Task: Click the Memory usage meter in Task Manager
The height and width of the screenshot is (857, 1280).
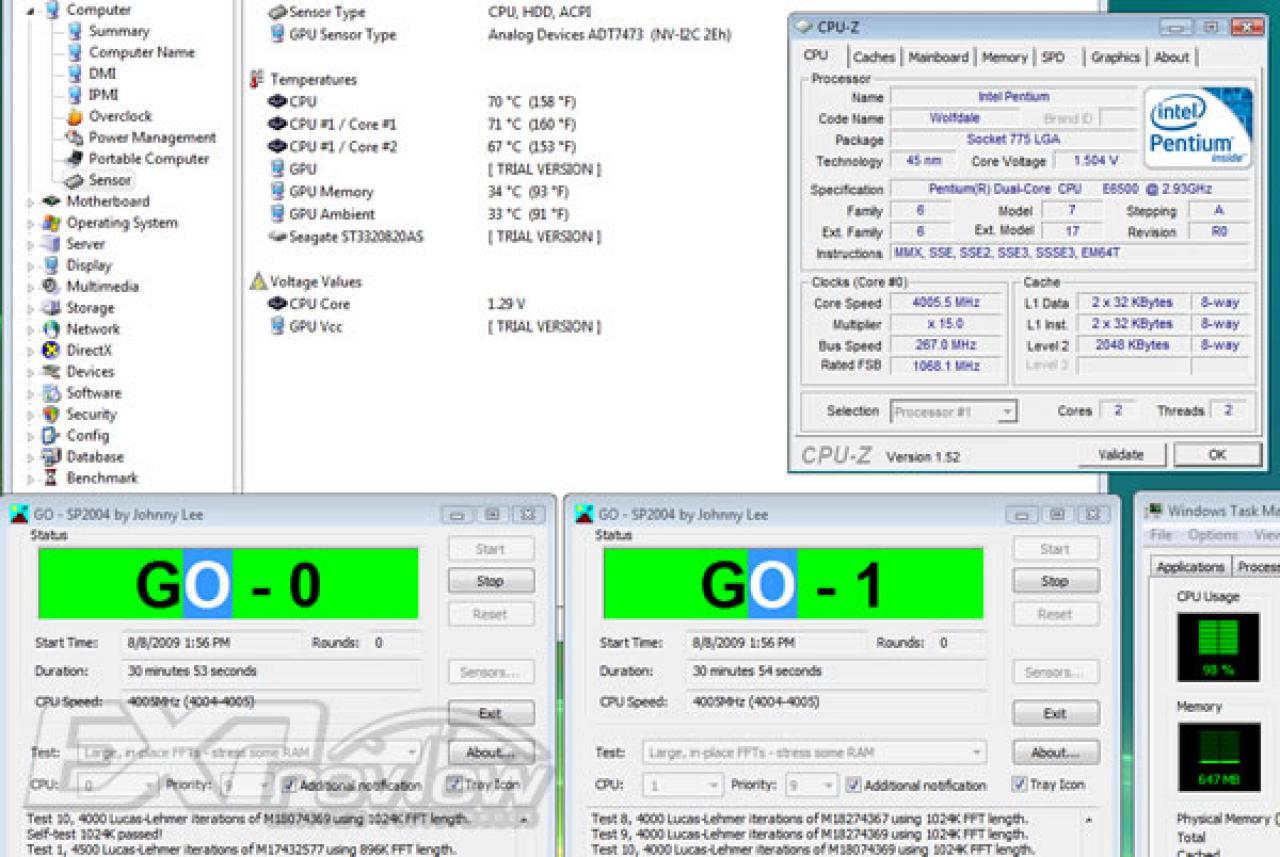Action: point(1218,757)
